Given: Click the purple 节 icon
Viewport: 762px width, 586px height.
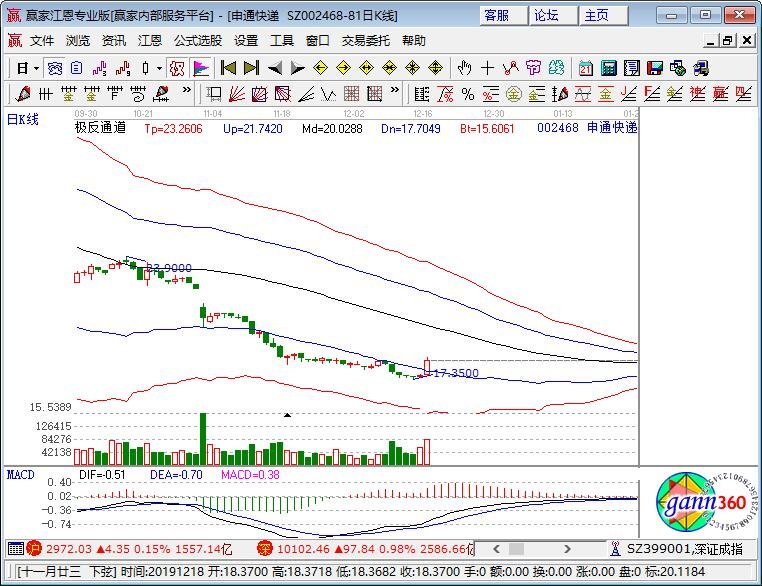Looking at the screenshot, I should tap(534, 68).
